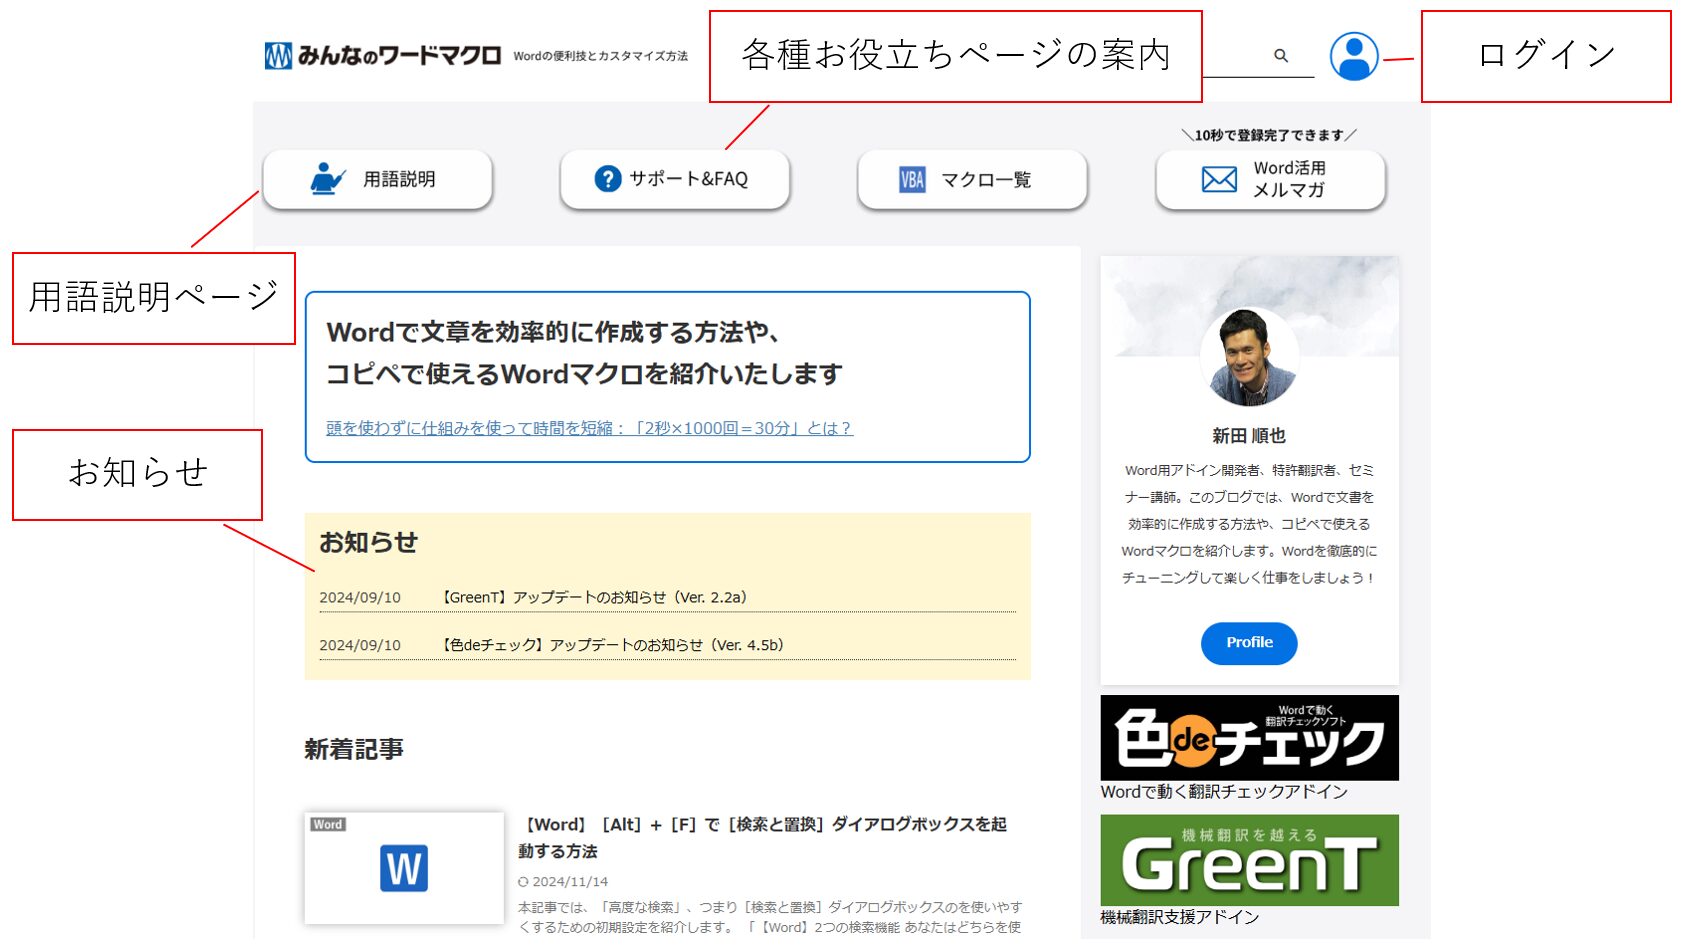The width and height of the screenshot is (1682, 950).
Task: Click the teacher icon beside 用語説明
Action: pyautogui.click(x=327, y=179)
